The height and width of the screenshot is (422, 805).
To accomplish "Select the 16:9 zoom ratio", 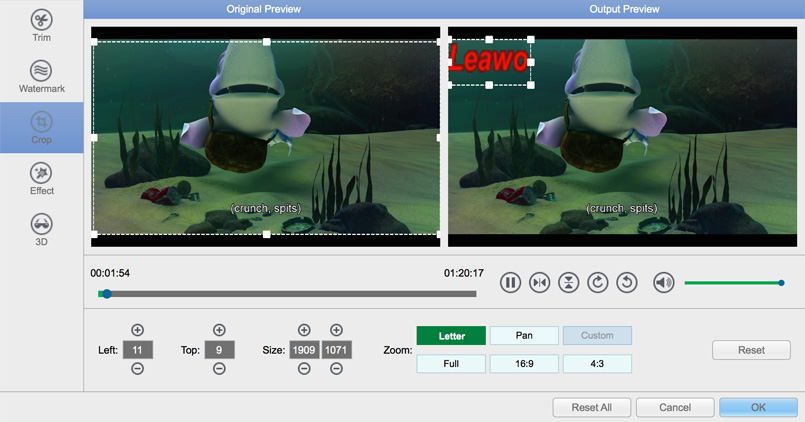I will (524, 363).
